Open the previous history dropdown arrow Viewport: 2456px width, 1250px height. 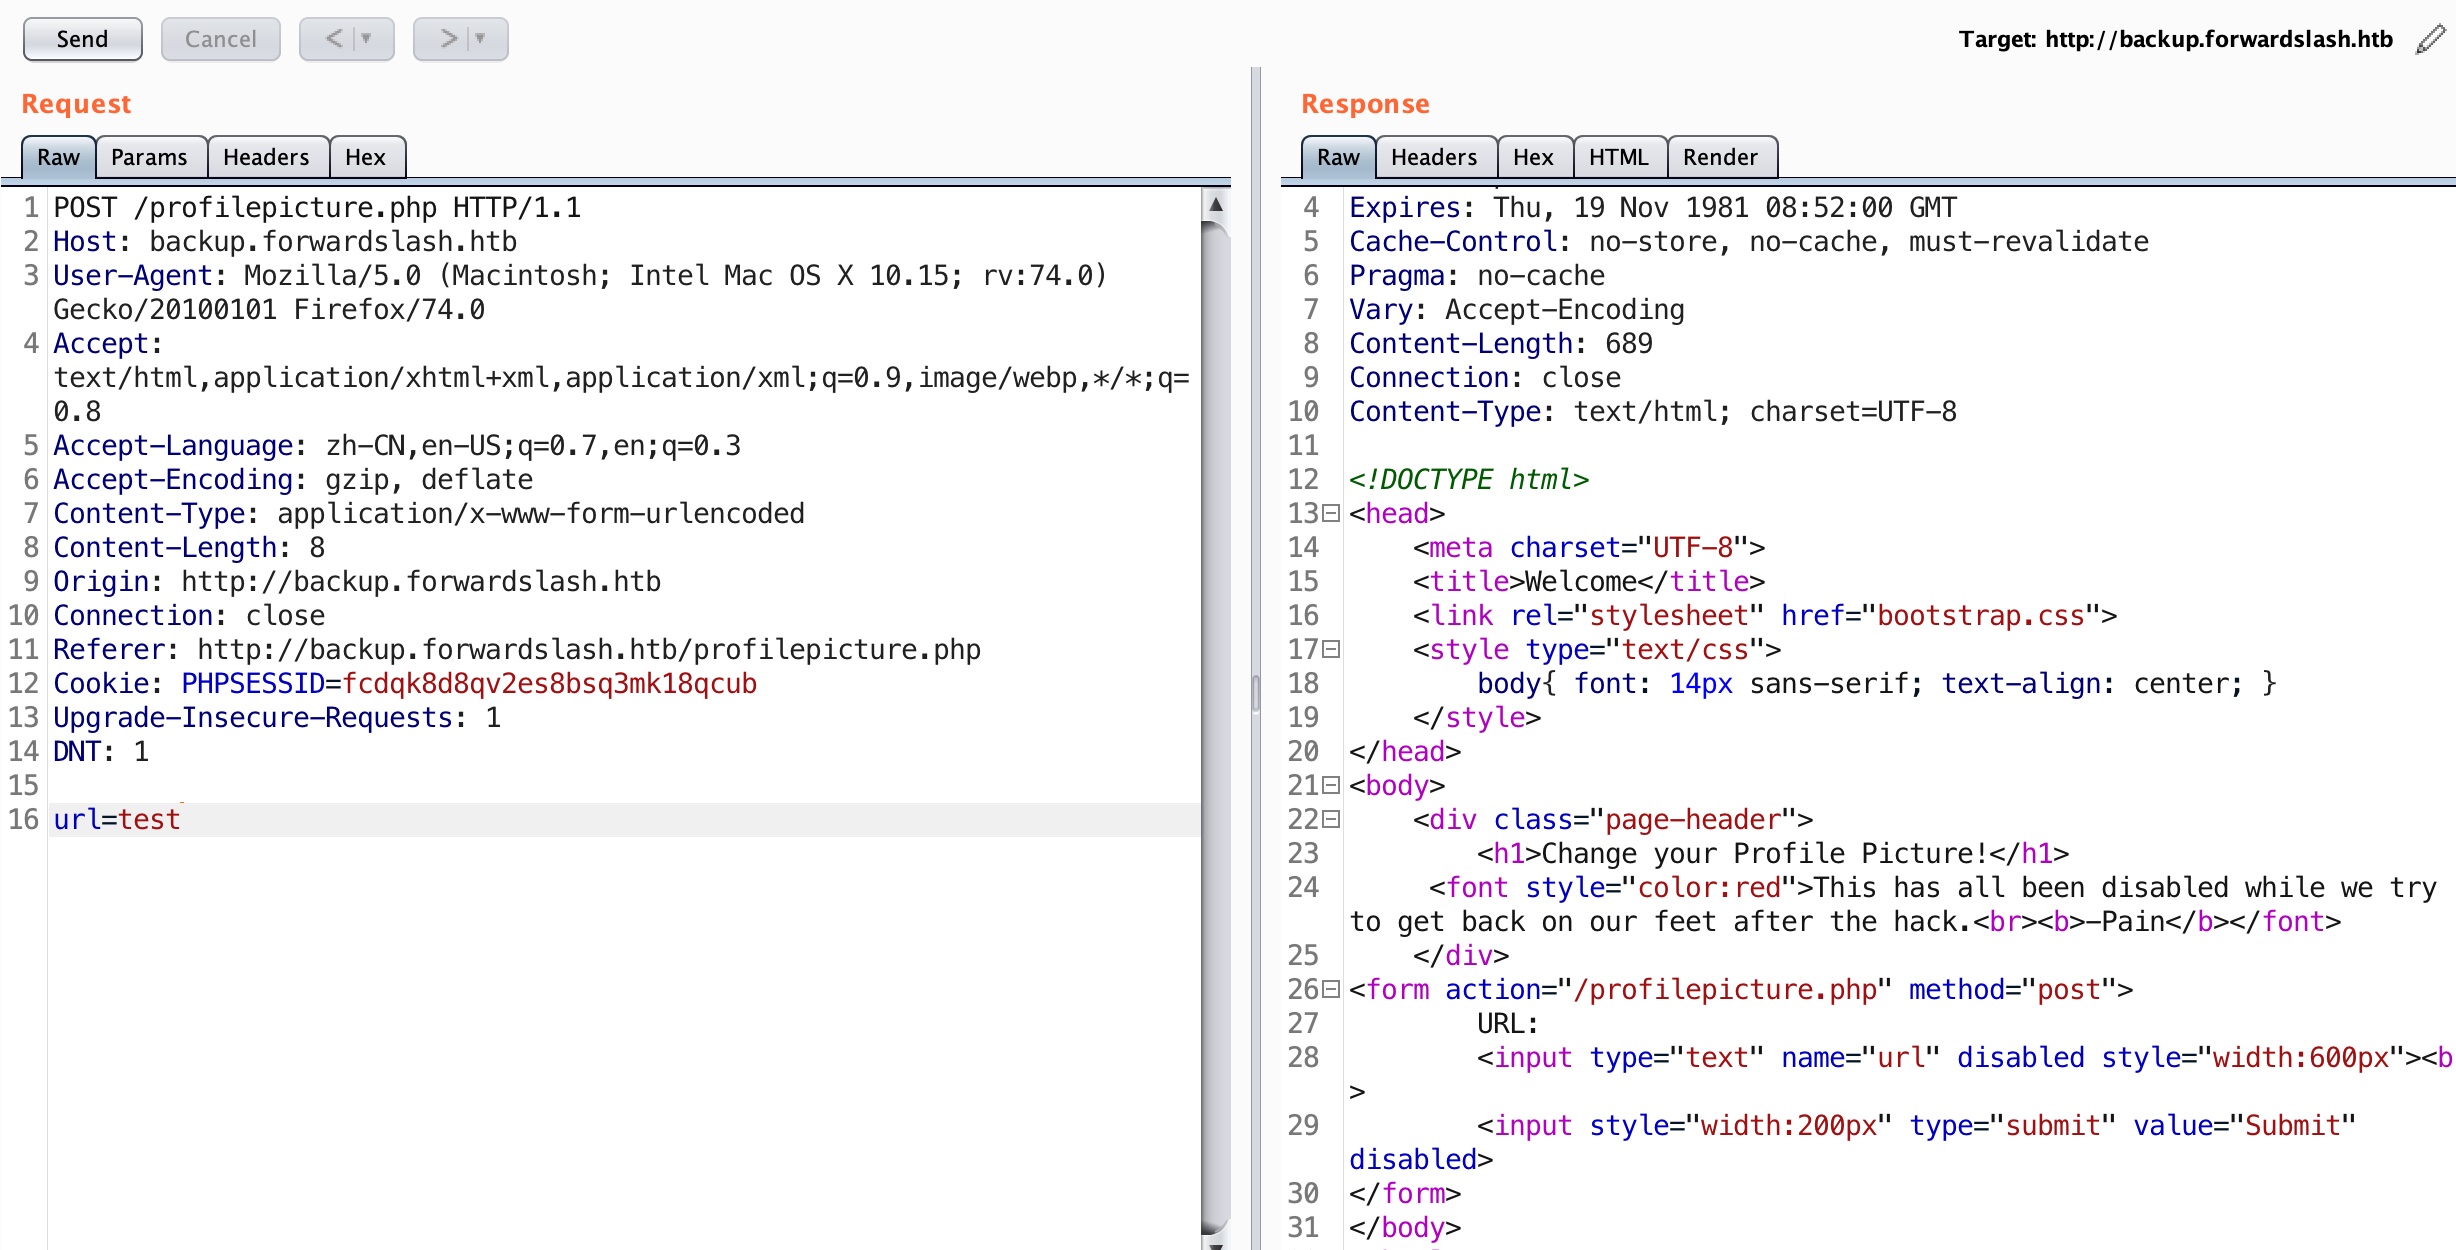point(366,39)
